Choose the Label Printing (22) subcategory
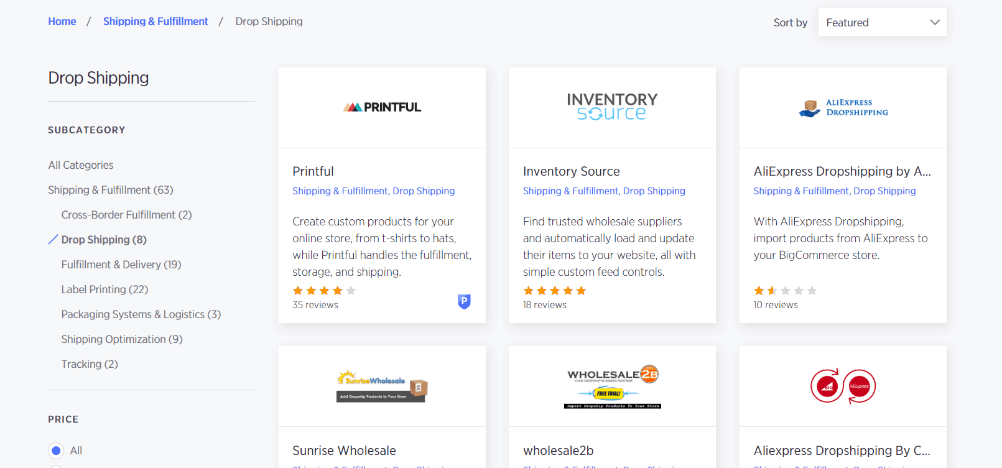1002x468 pixels. click(104, 290)
